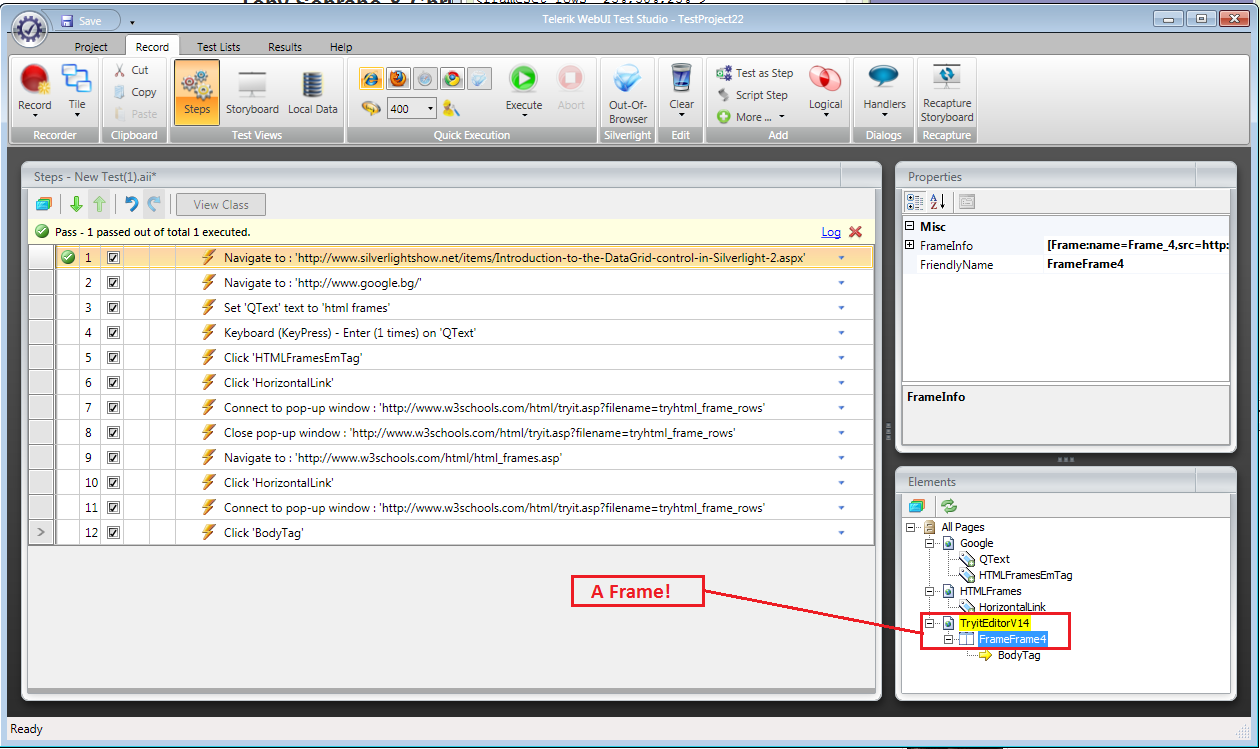Click the FriendlyName value FrameFrame4
Viewport: 1260px width, 749px height.
coord(1085,264)
